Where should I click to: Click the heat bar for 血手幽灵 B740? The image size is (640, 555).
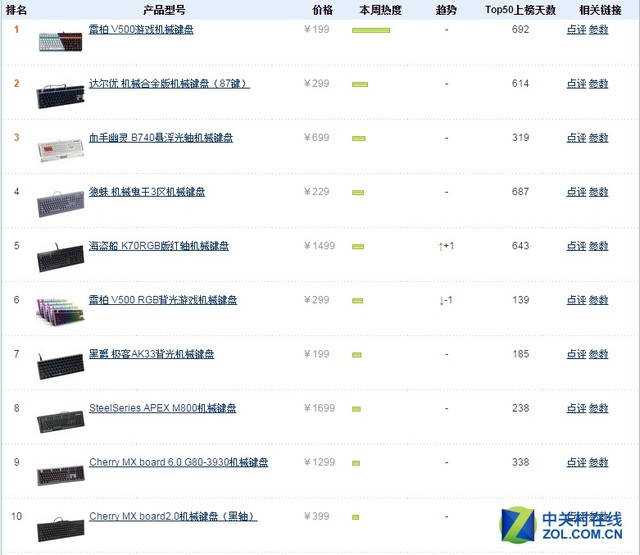[x=359, y=138]
